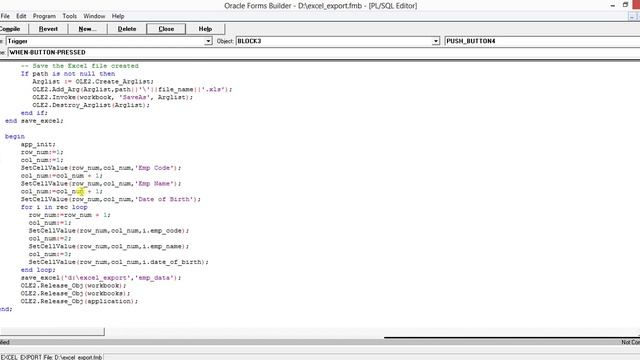Image resolution: width=640 pixels, height=360 pixels.
Task: Click the Close button in editor toolbar
Action: click(x=166, y=29)
